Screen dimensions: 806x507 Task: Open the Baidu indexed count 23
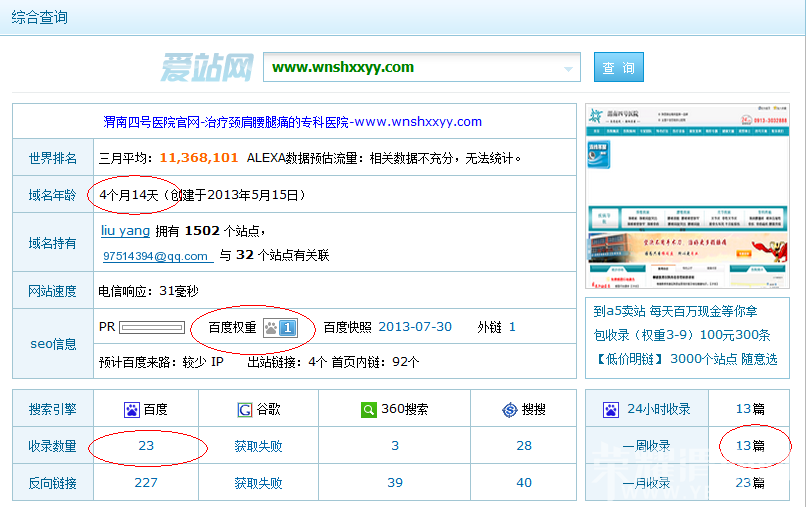[x=146, y=446]
